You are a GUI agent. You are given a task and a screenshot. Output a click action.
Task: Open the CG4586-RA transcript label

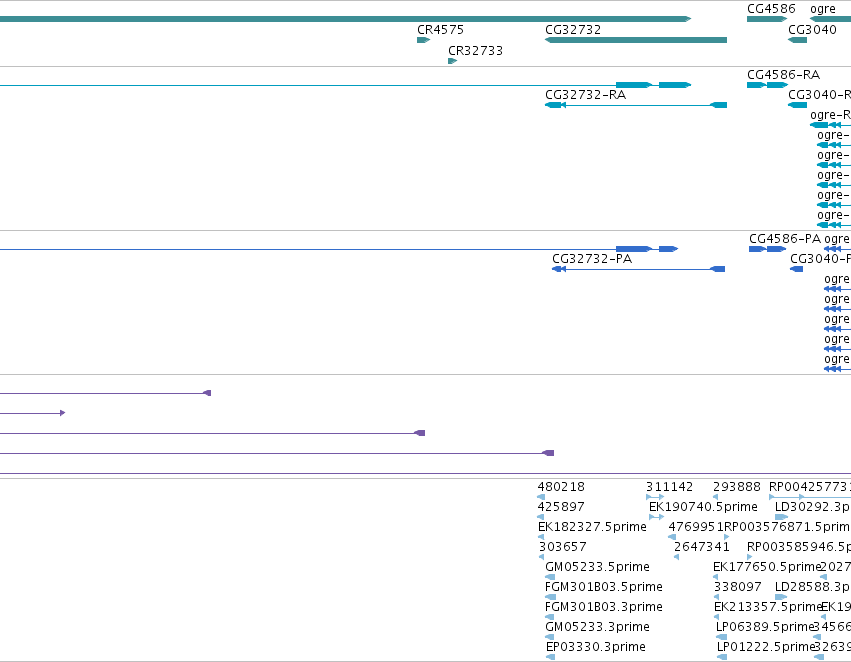pos(783,75)
